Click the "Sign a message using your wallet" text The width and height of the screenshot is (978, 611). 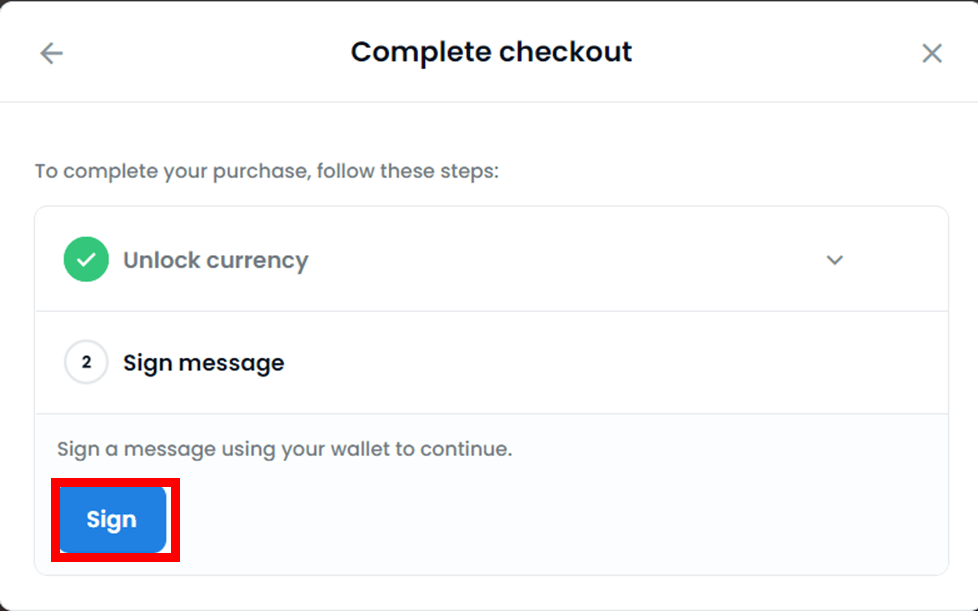pos(284,449)
